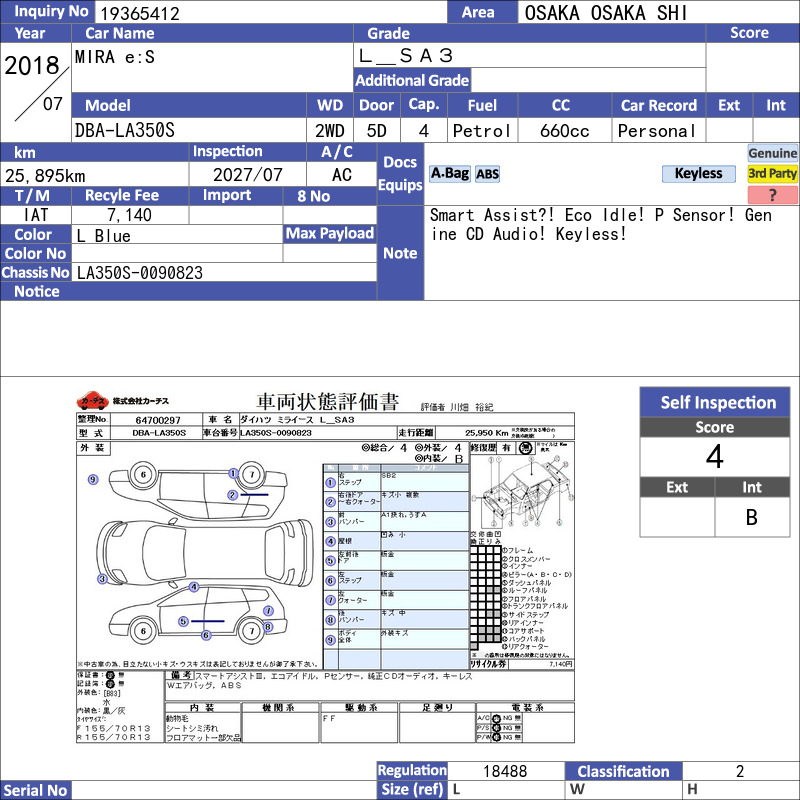Select damage marker 9 on car diagram
The width and height of the screenshot is (800, 800).
coord(93,479)
